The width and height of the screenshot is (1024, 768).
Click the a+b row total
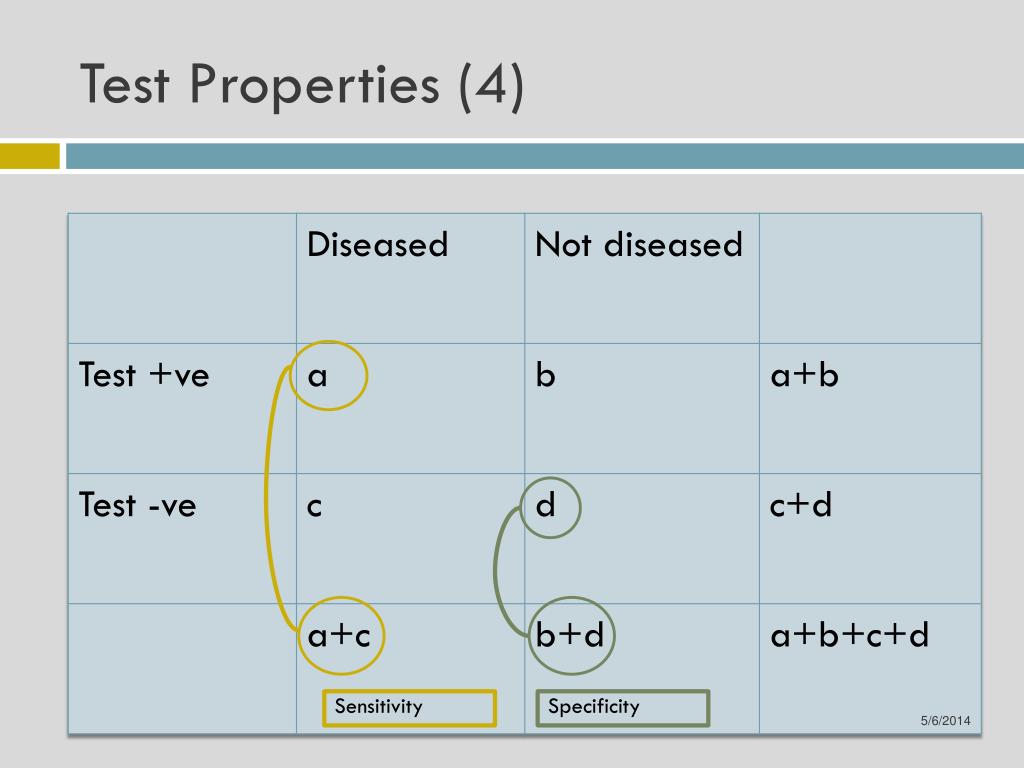(804, 375)
